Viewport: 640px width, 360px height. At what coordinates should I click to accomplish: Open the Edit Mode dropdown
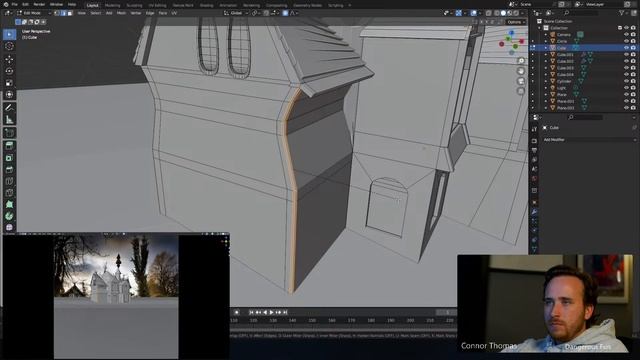(x=33, y=13)
